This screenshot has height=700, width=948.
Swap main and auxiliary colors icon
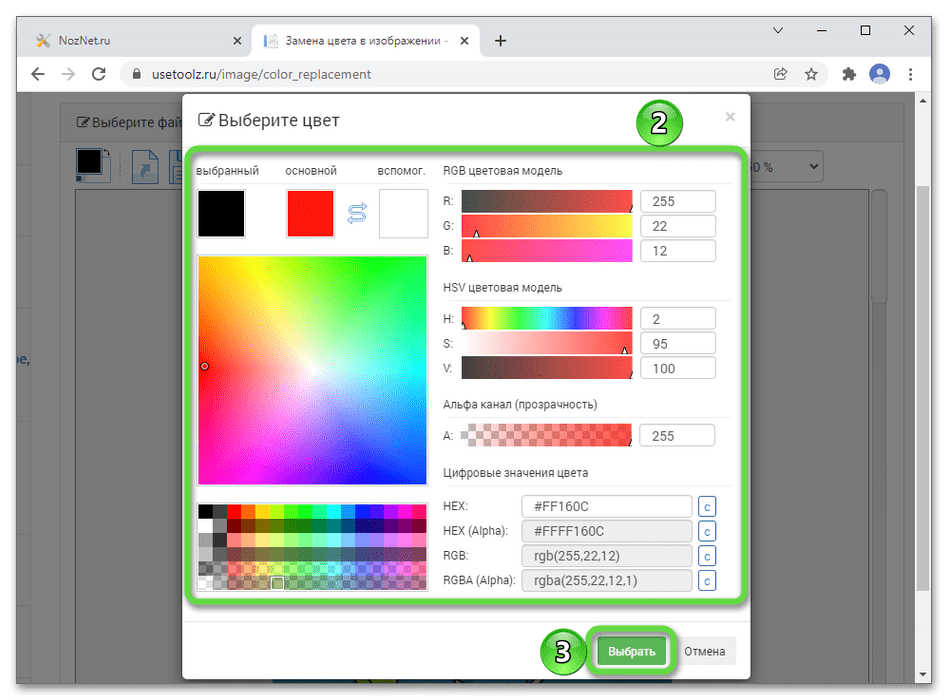(357, 214)
